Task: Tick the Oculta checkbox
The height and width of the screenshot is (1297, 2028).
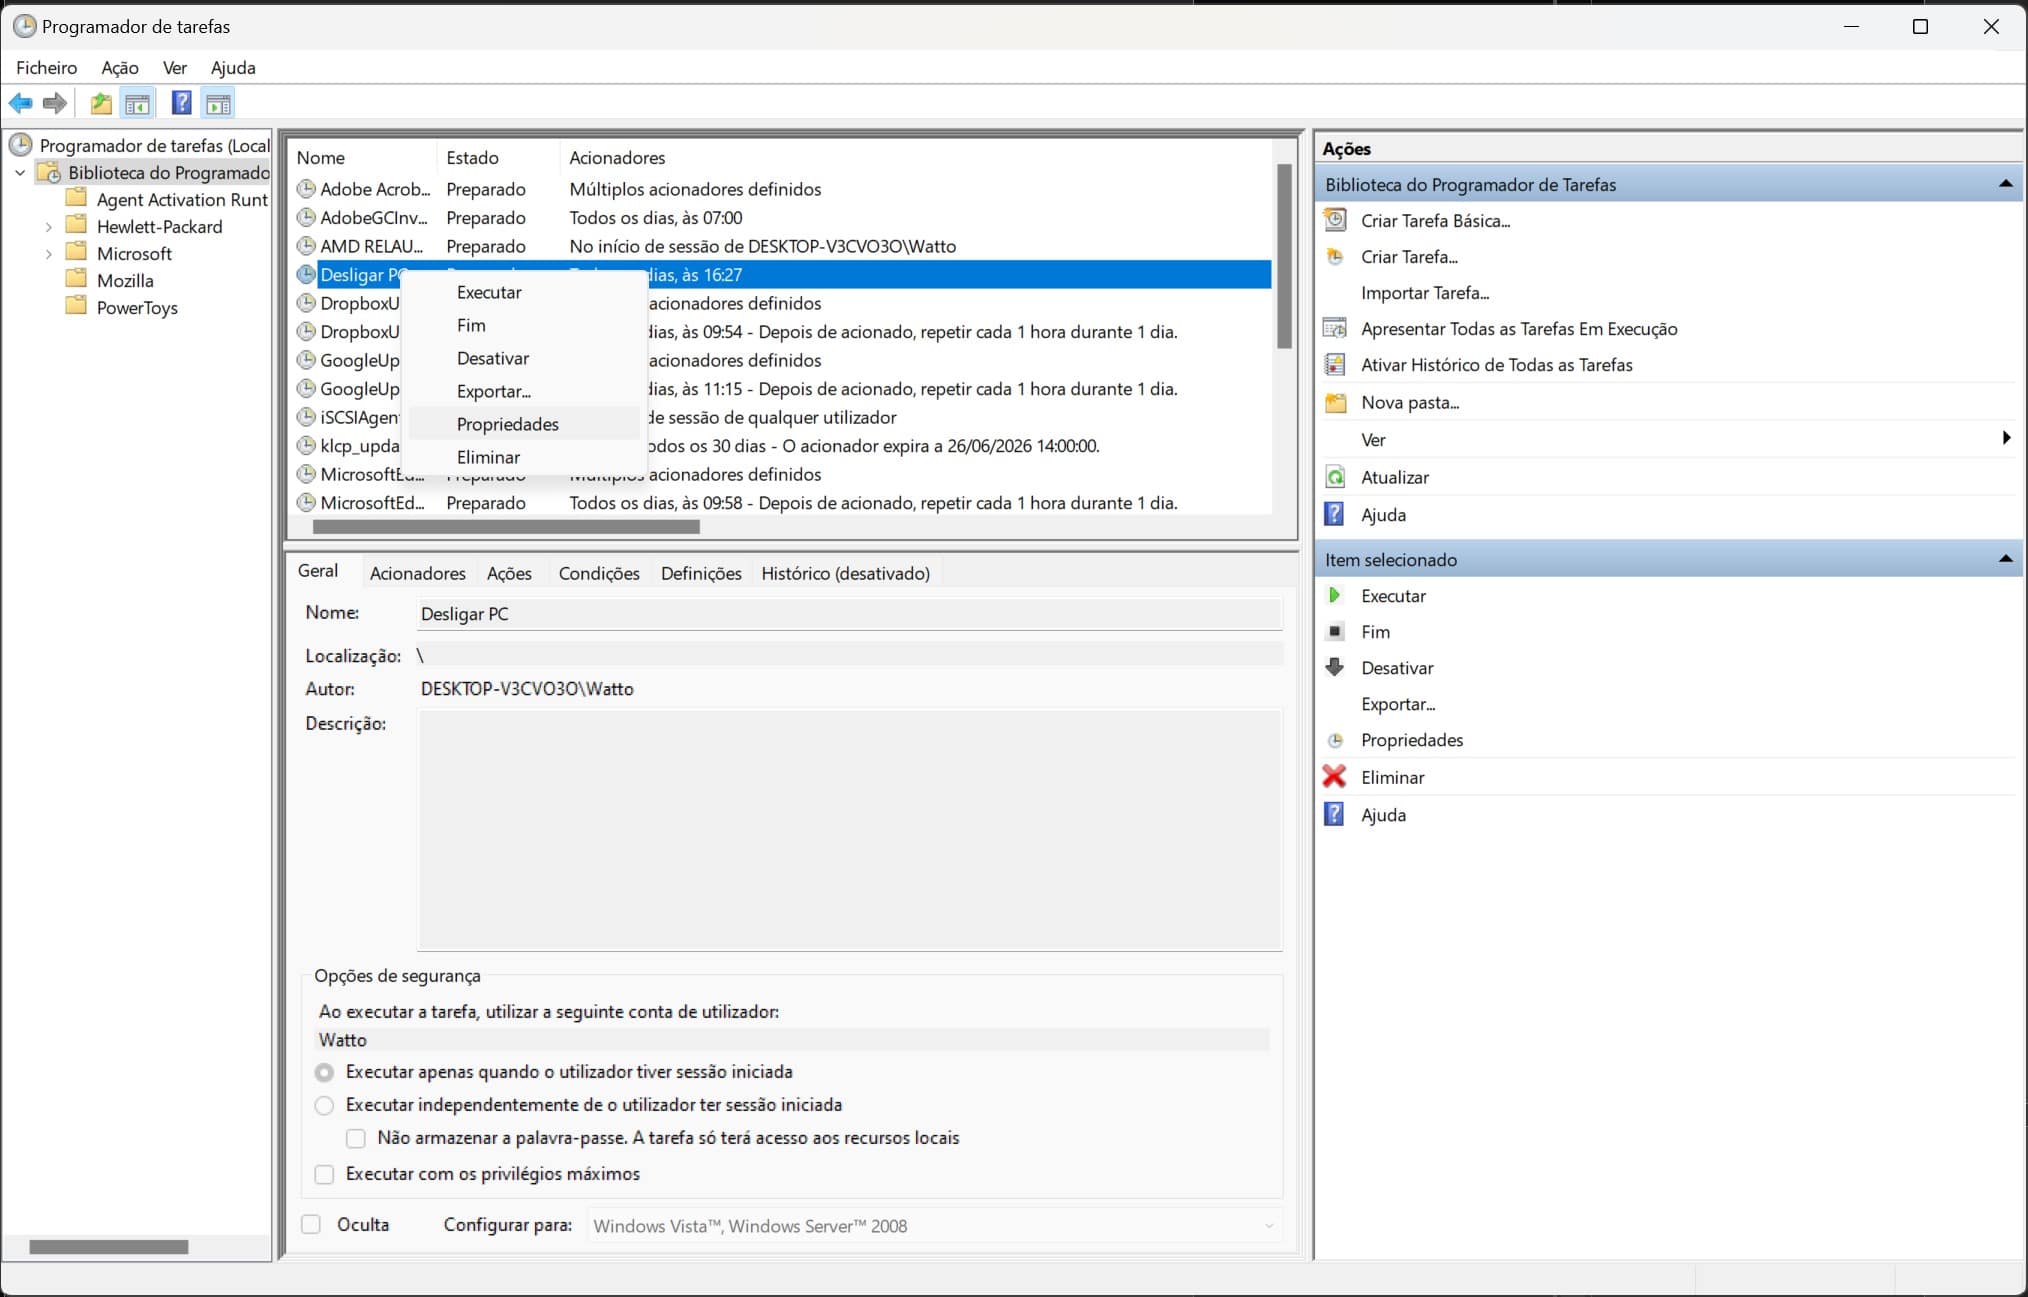Action: click(312, 1224)
